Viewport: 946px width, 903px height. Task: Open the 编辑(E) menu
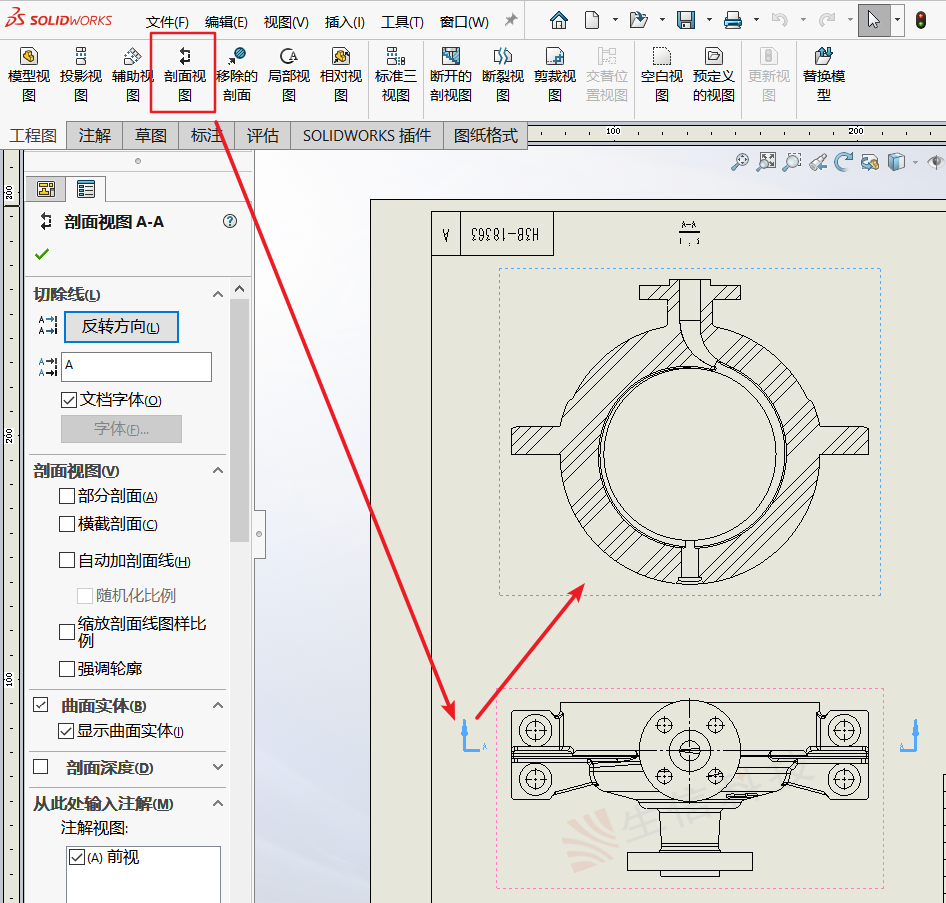(x=226, y=22)
